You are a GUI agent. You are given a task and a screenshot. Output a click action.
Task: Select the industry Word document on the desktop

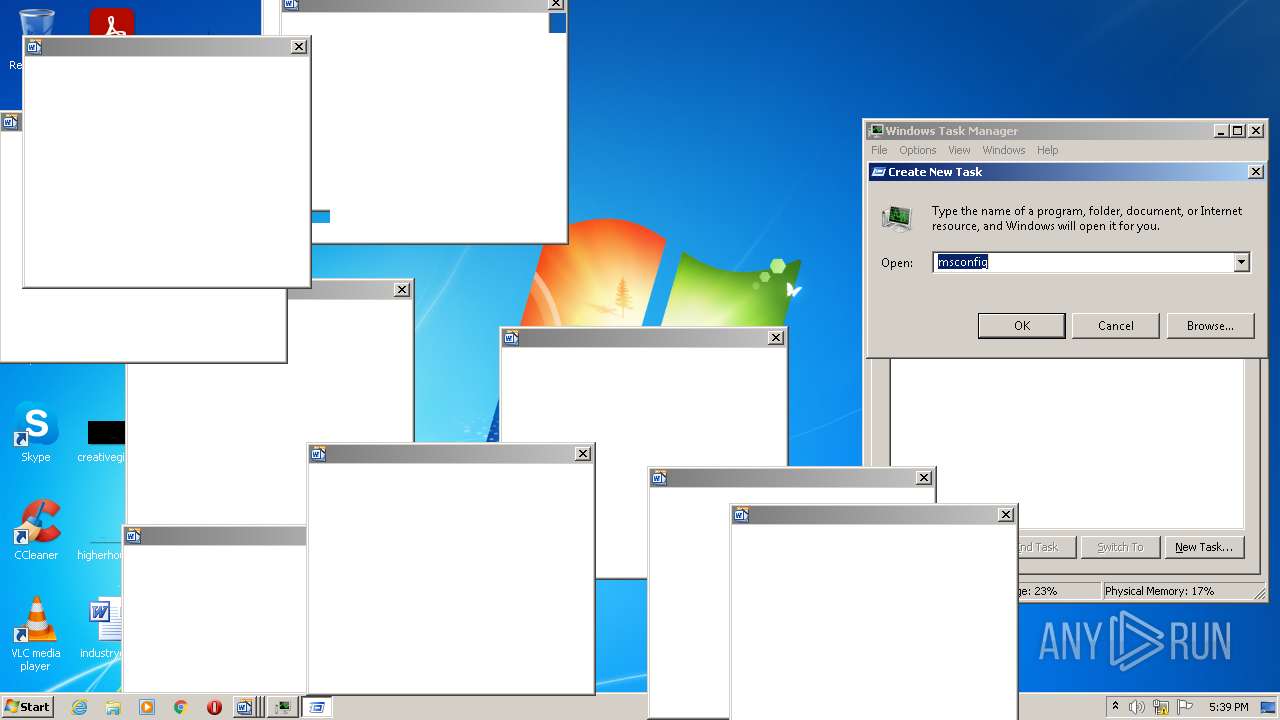pyautogui.click(x=103, y=630)
